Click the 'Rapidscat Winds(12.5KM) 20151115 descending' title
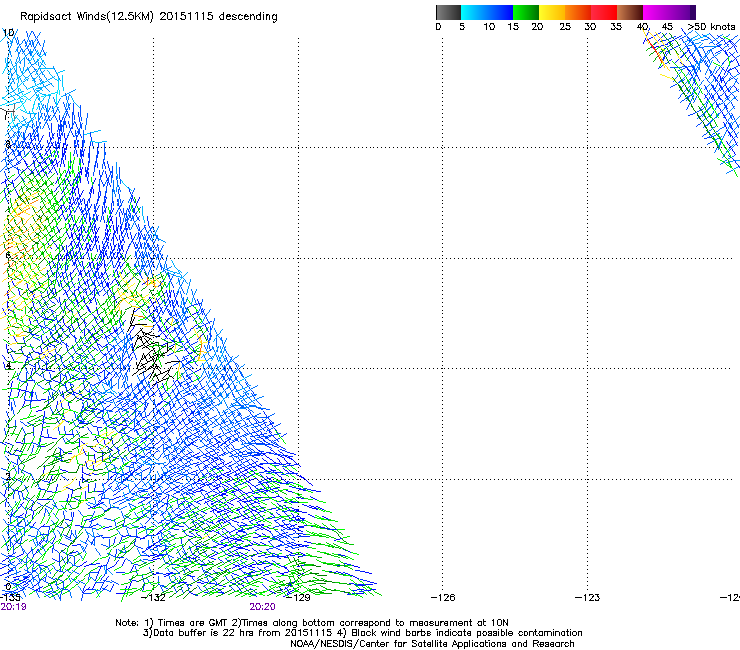This screenshot has width=740, height=650. pos(149,17)
